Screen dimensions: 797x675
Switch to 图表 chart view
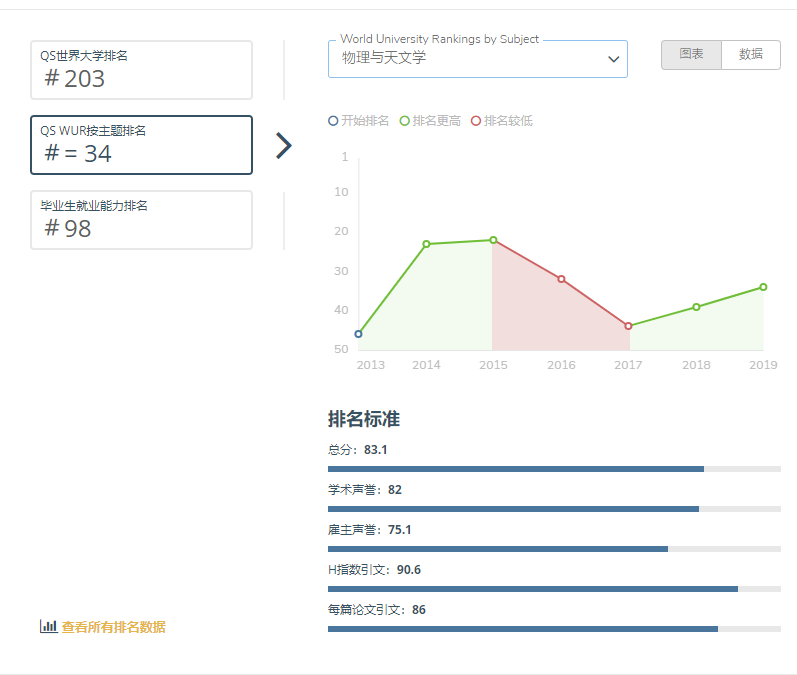(691, 55)
